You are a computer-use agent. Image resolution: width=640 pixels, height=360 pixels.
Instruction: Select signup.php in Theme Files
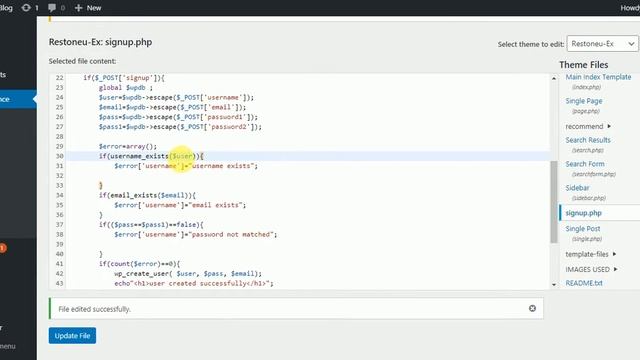click(583, 213)
